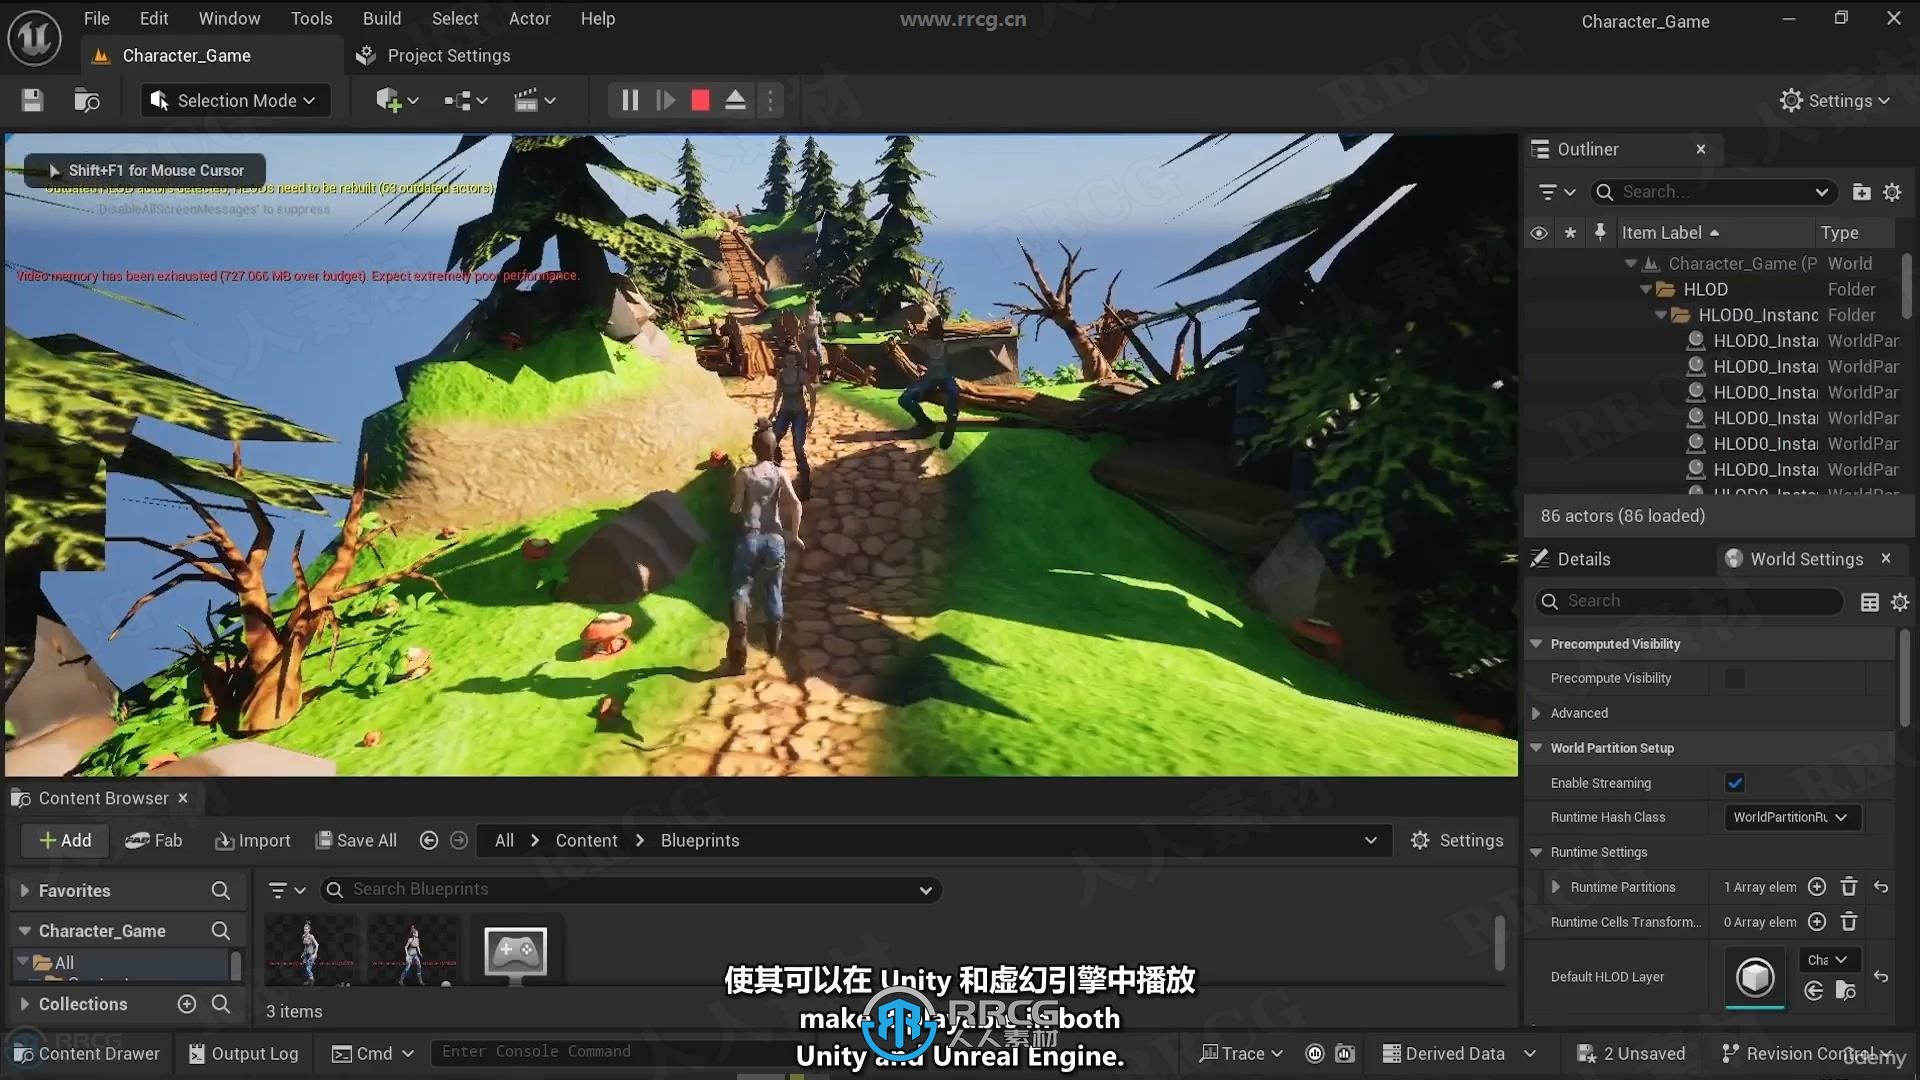The width and height of the screenshot is (1920, 1080).
Task: Empty the Runtime Partitions array with trash icon
Action: (x=1849, y=887)
